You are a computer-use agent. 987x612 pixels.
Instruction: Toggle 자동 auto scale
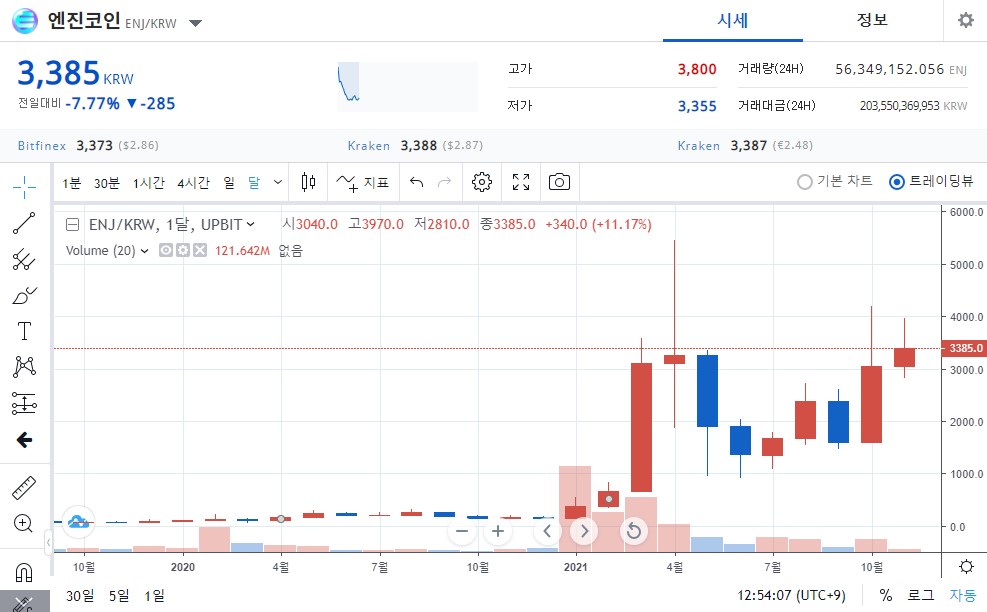click(962, 595)
